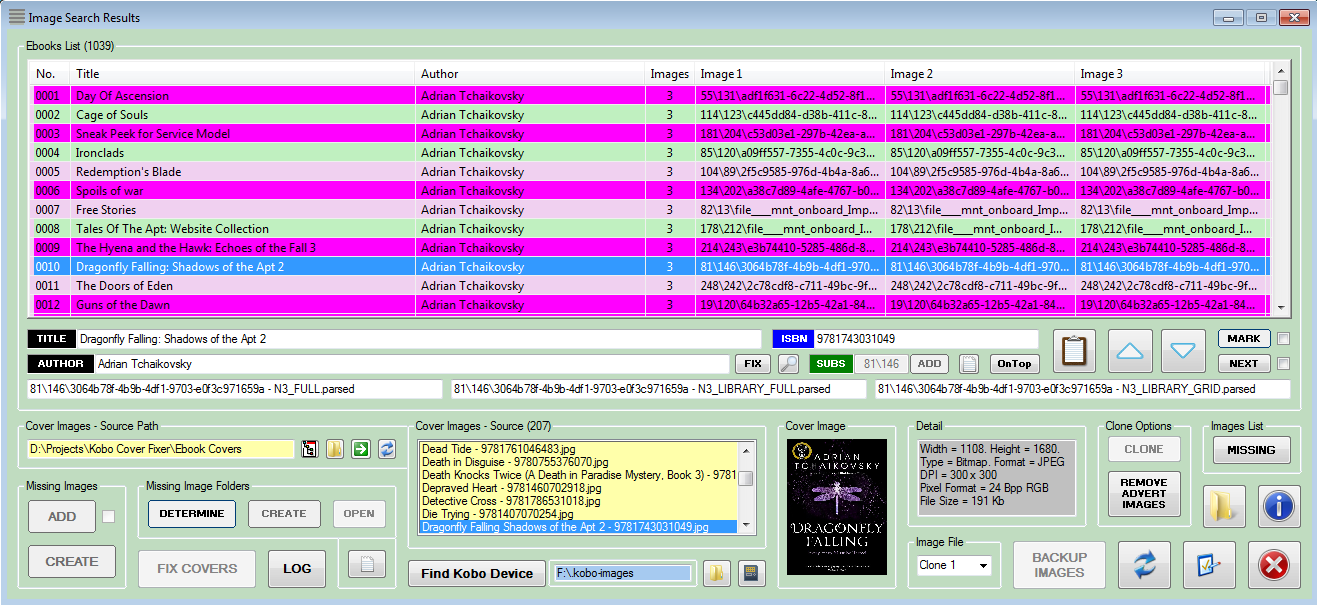Sort the list by Author column header

coord(530,74)
